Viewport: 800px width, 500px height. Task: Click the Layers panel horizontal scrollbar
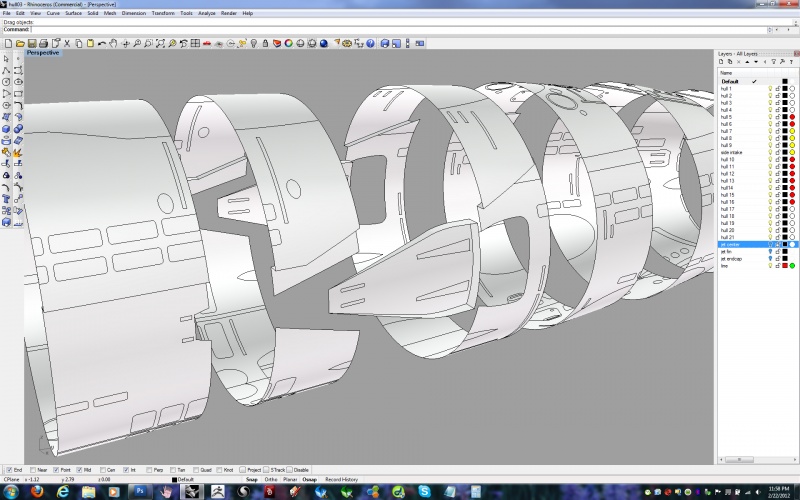(x=758, y=459)
